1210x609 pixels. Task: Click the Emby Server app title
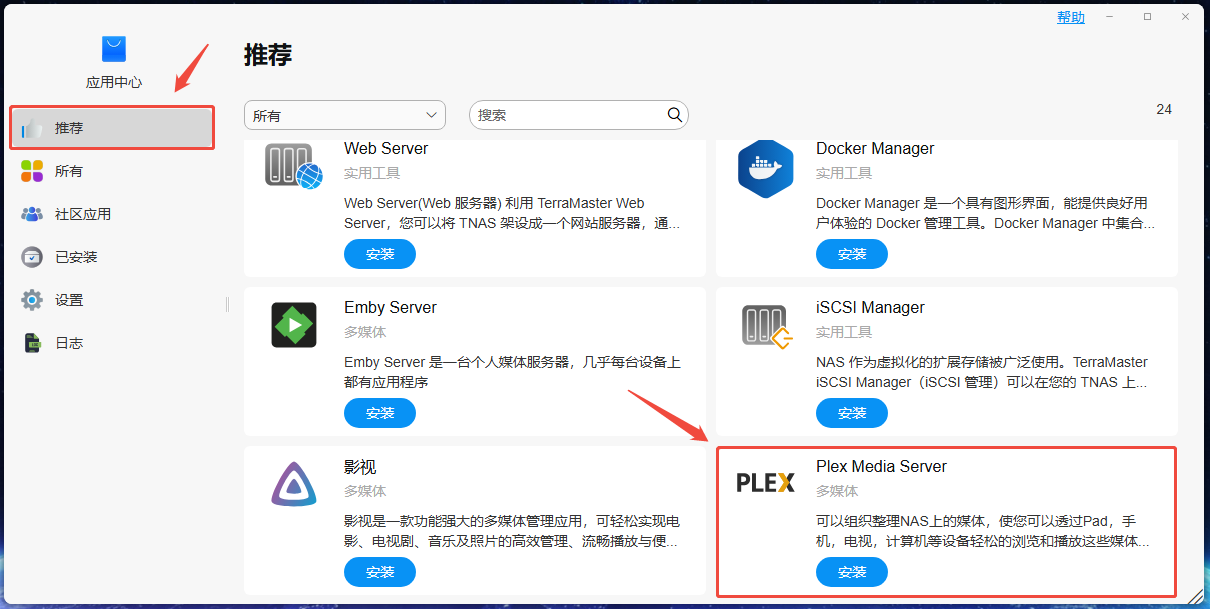click(390, 307)
